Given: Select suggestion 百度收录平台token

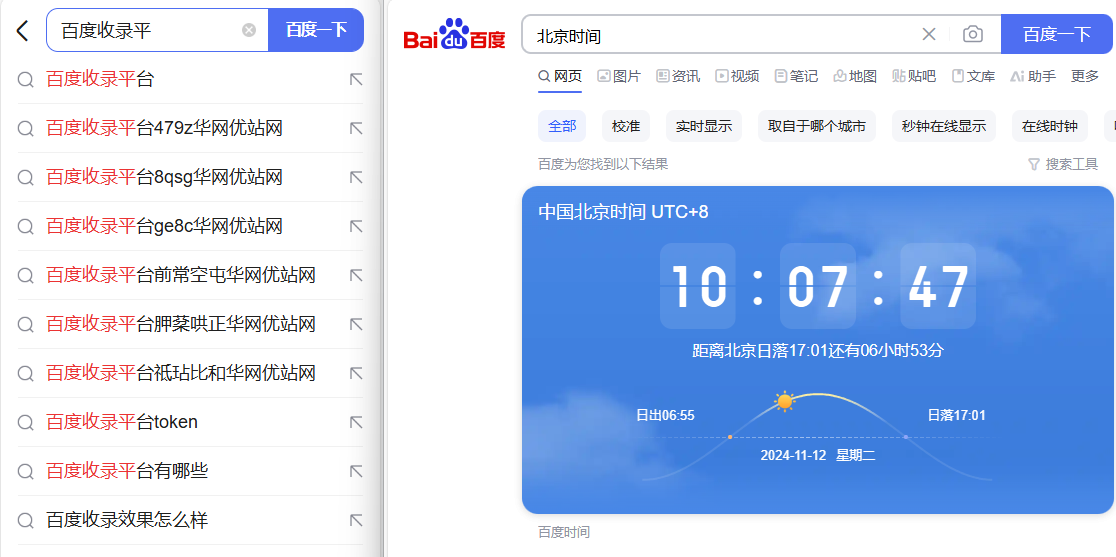Looking at the screenshot, I should (x=122, y=423).
